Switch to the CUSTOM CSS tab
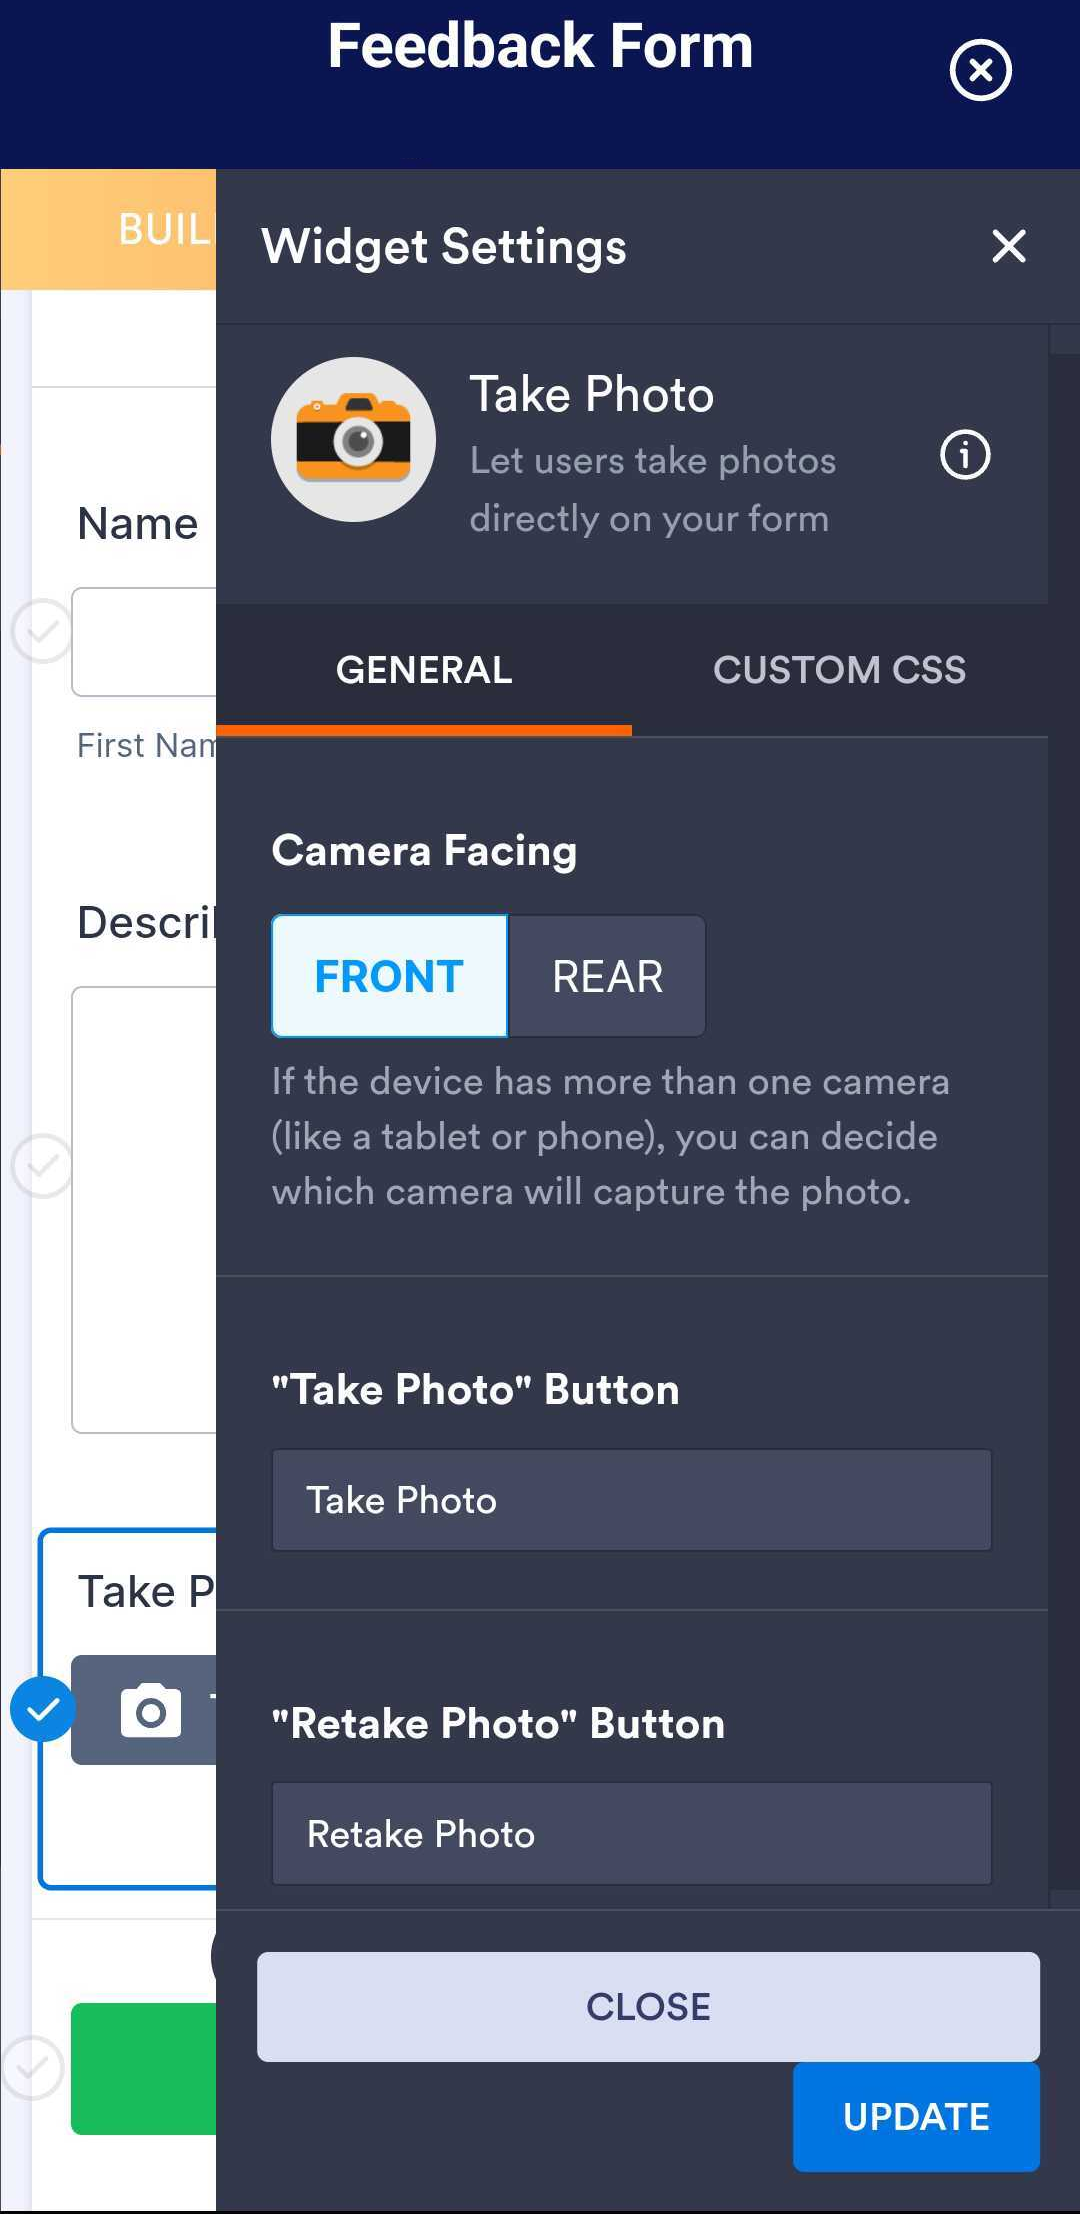Screen dimensions: 1080x2214 click(x=839, y=670)
